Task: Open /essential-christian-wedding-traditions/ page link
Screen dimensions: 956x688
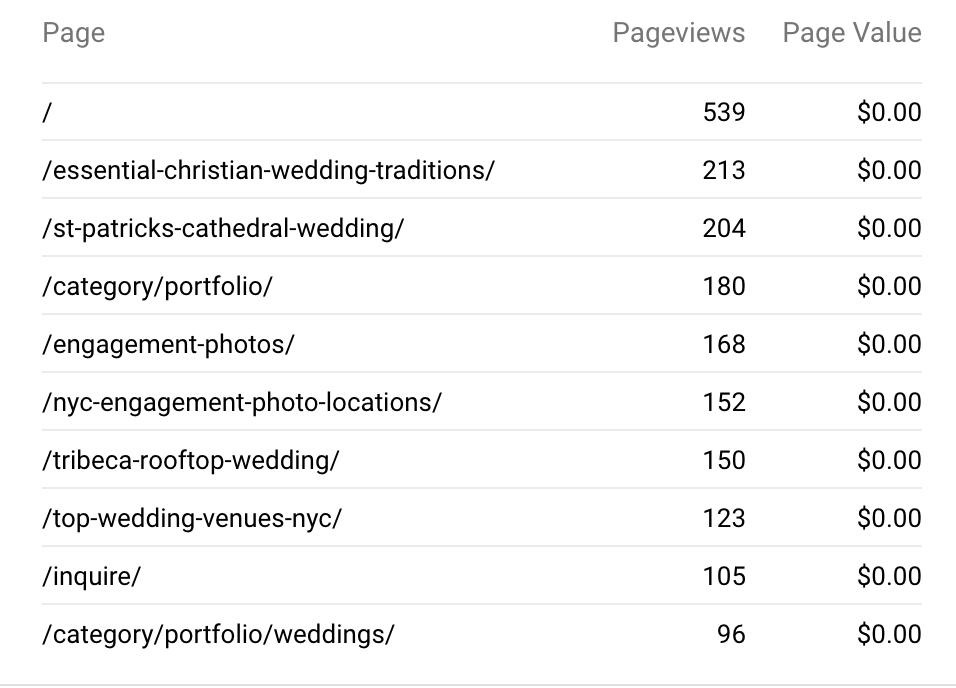Action: click(x=268, y=170)
